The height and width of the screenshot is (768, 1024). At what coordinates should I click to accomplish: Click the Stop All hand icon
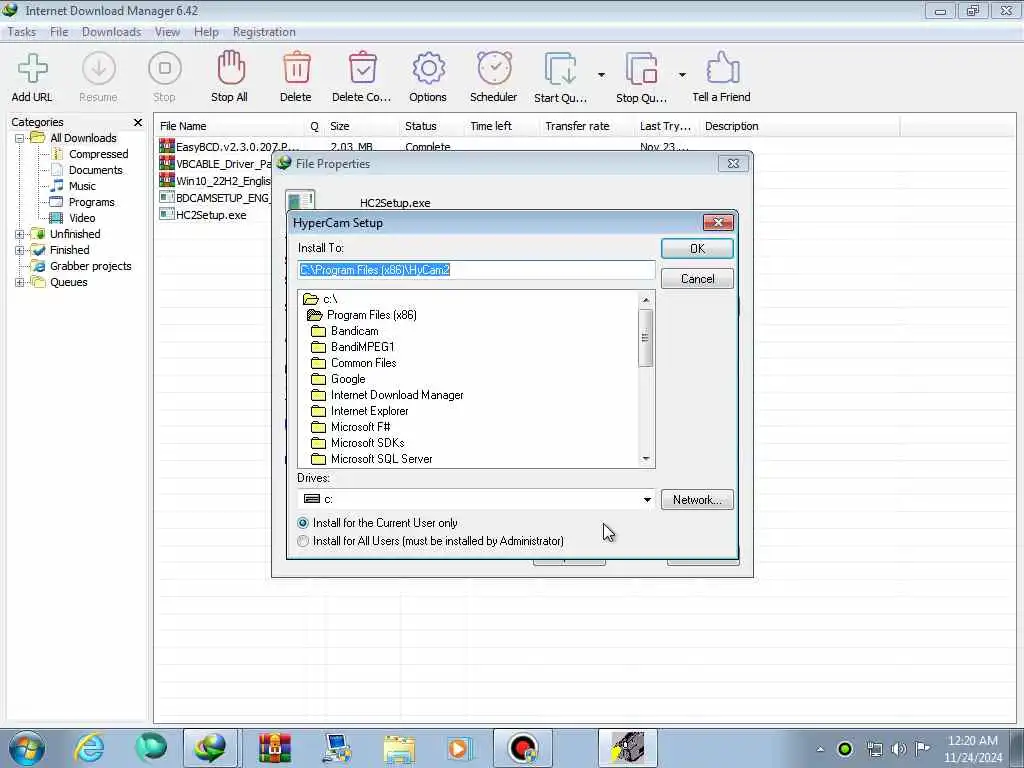pyautogui.click(x=230, y=77)
